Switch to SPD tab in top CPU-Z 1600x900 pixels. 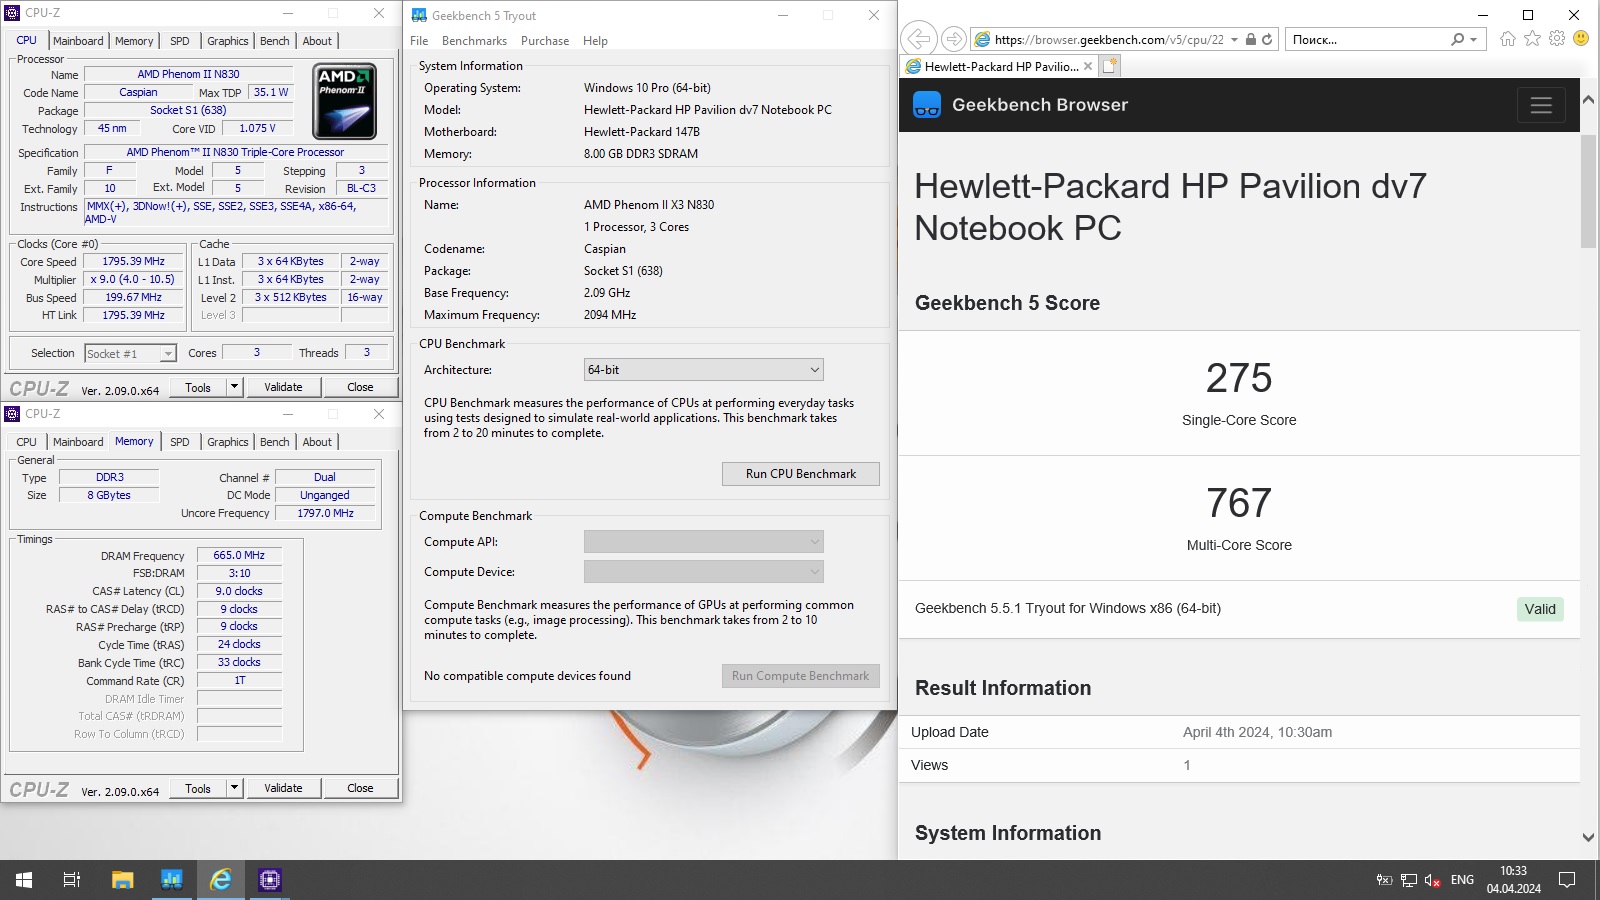(180, 41)
